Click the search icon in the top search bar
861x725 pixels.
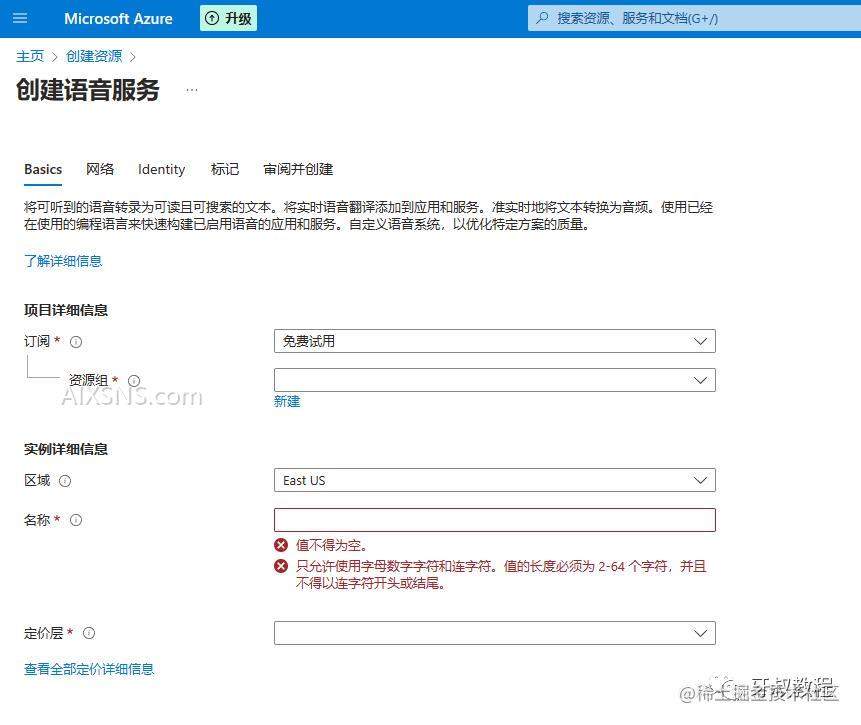541,18
